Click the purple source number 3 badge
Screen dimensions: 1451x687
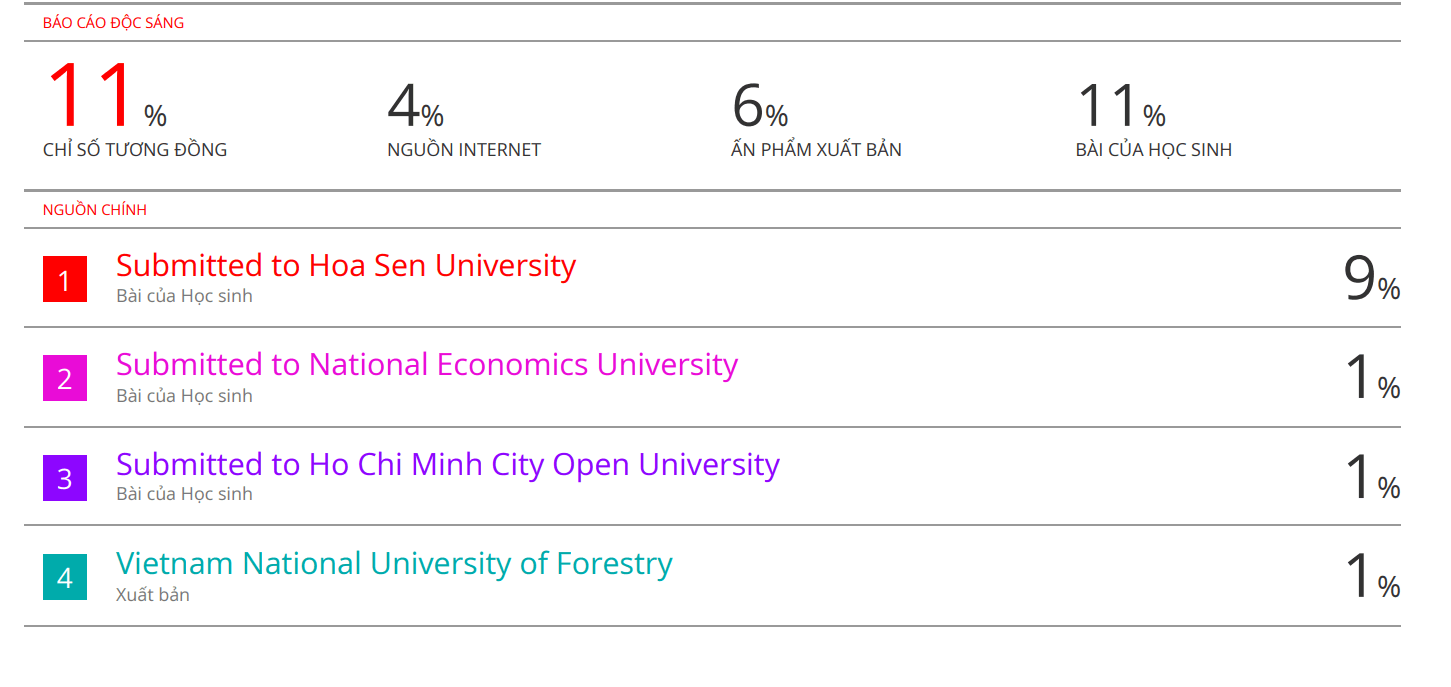tap(65, 478)
